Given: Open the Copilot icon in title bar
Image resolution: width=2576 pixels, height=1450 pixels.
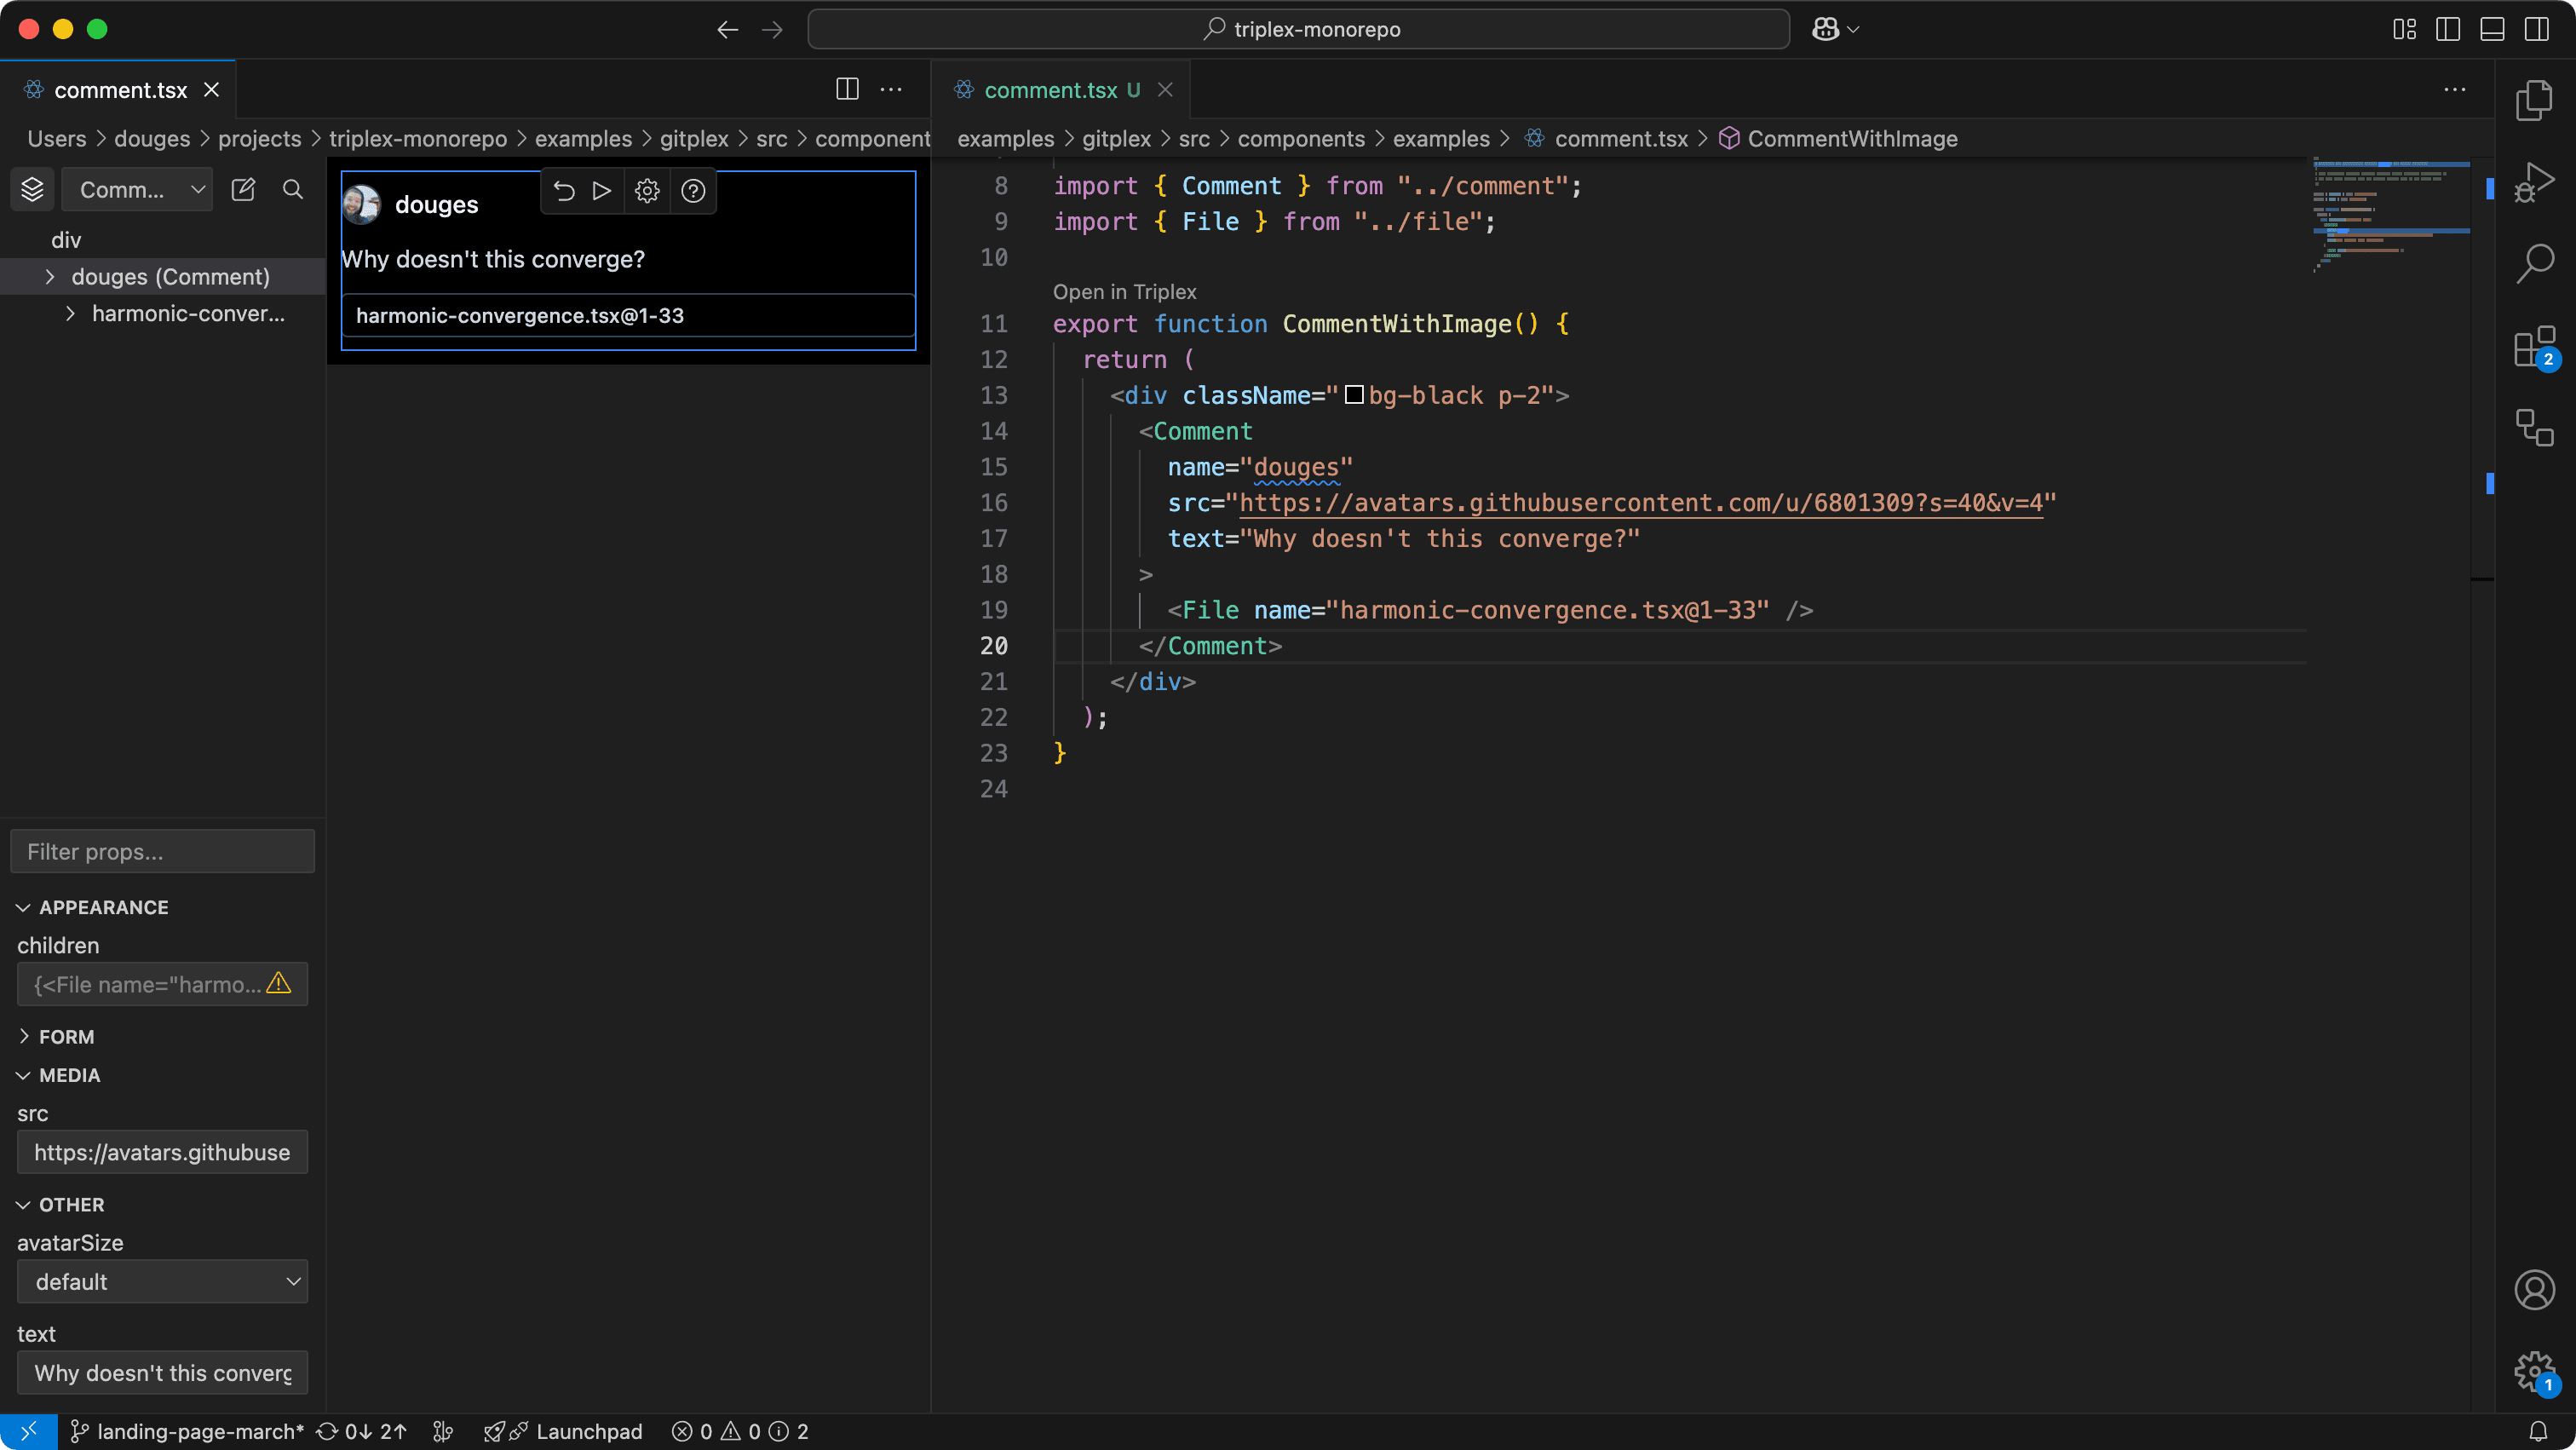Looking at the screenshot, I should [1825, 29].
